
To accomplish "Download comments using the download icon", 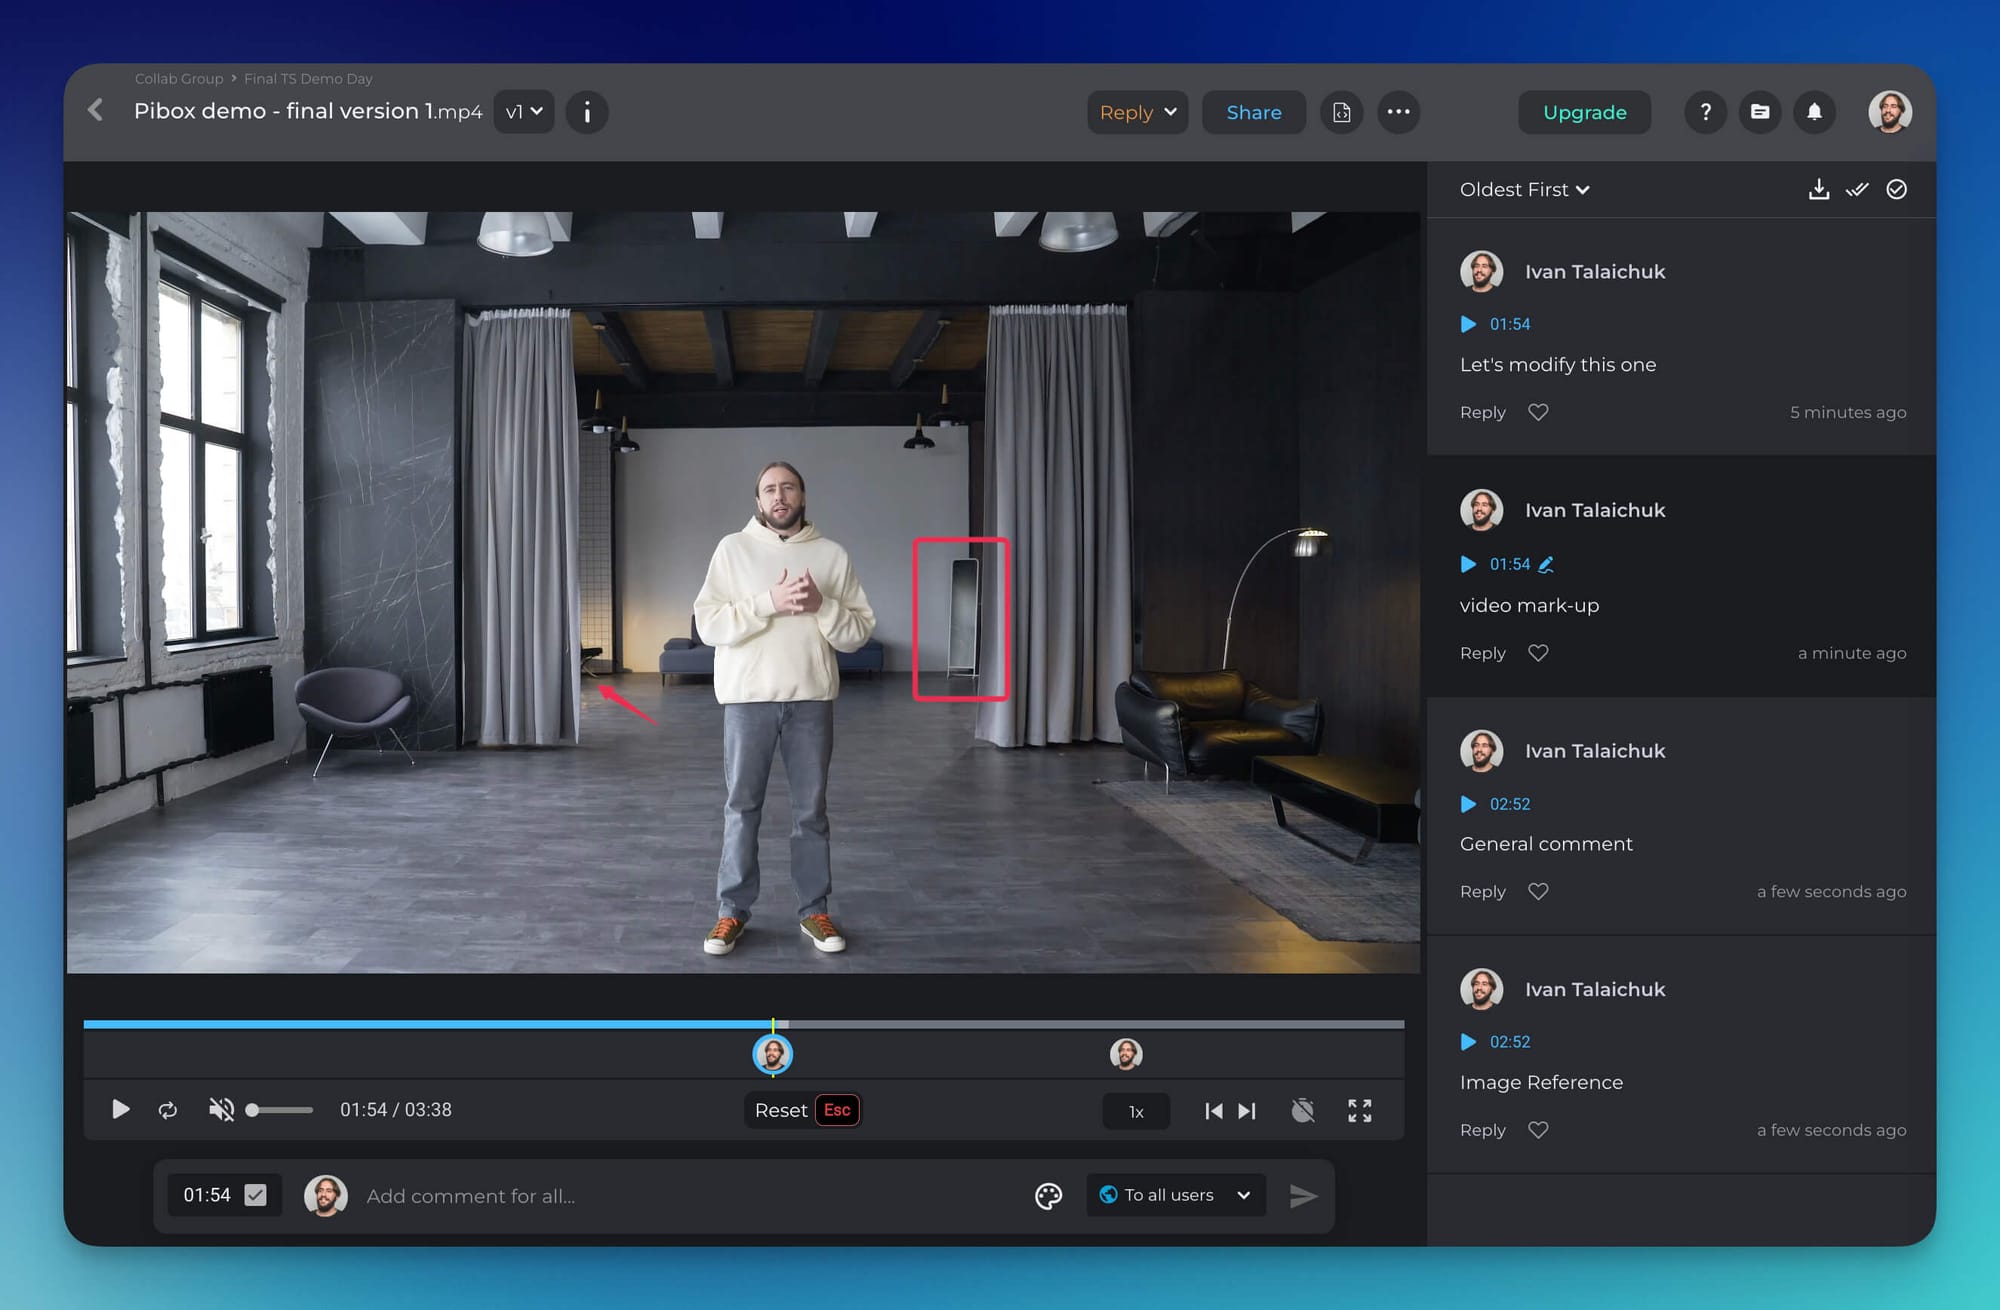I will pos(1820,189).
